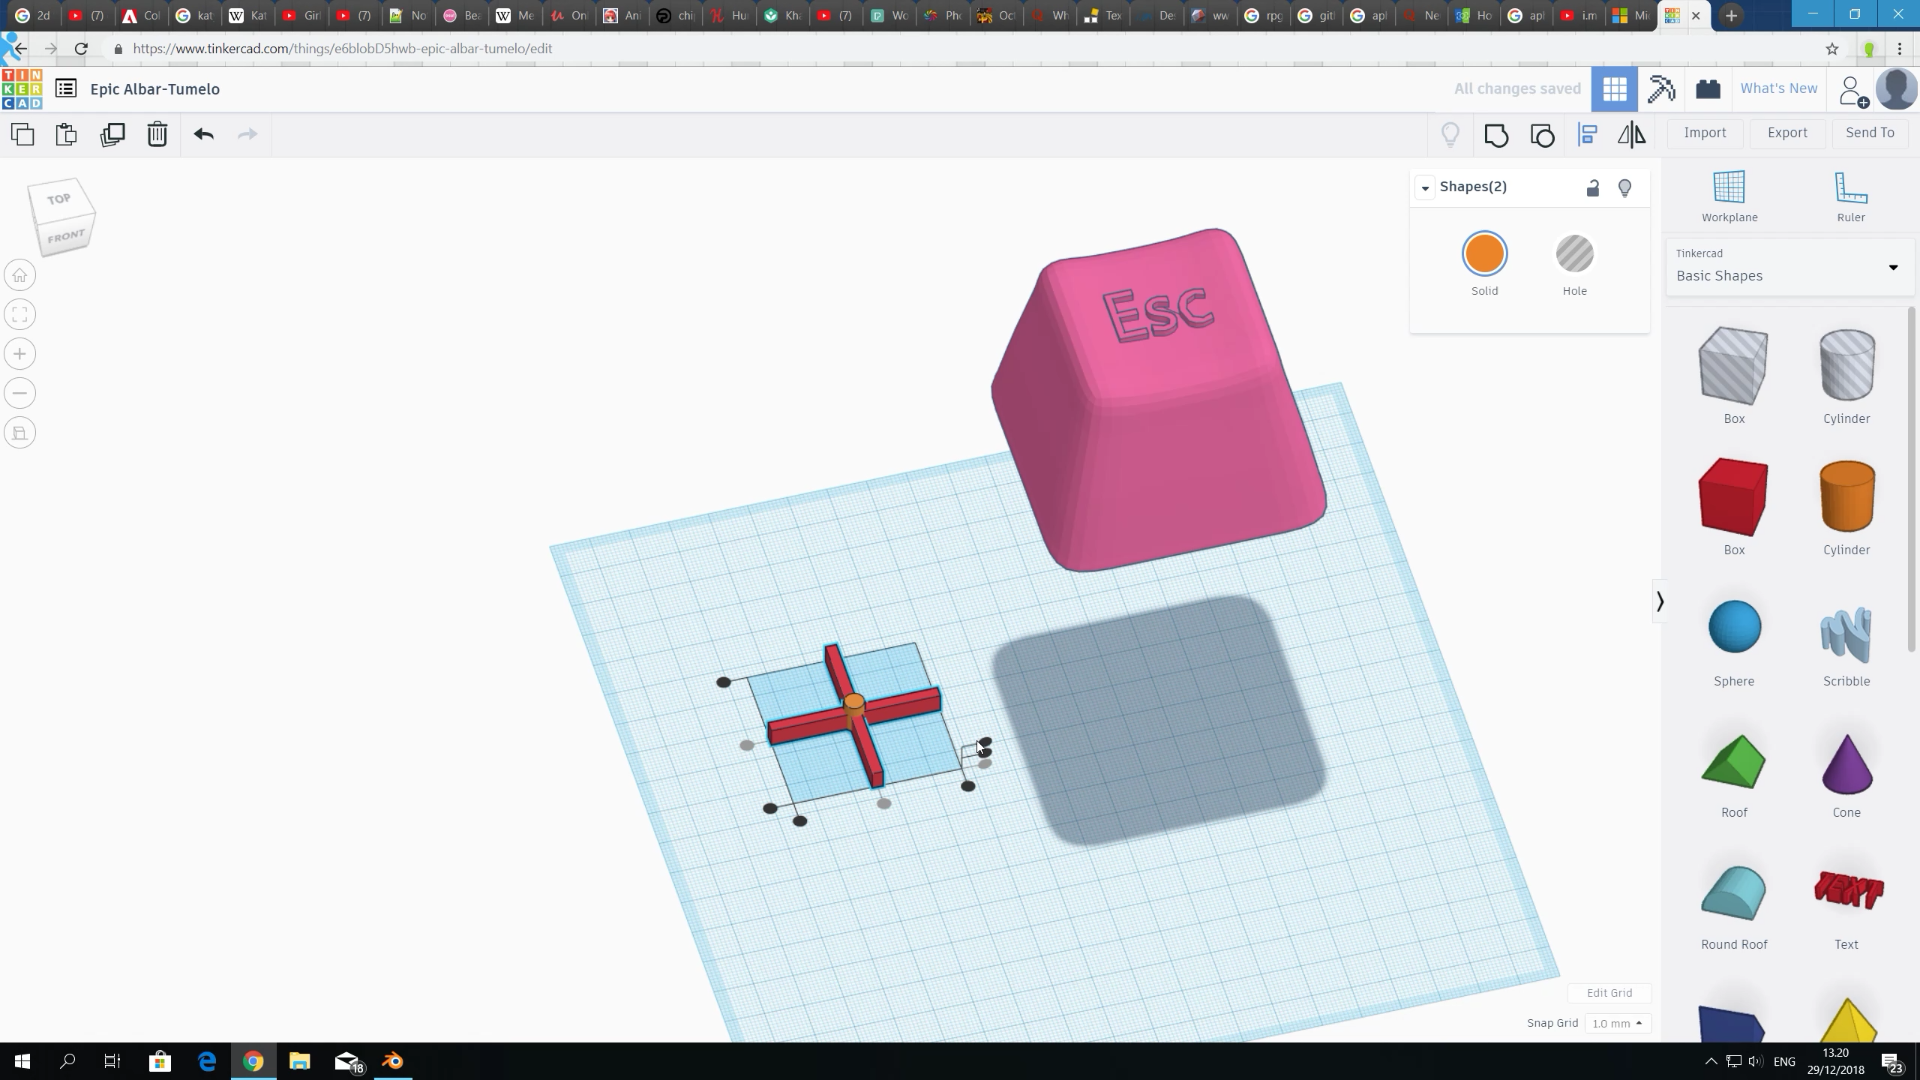The height and width of the screenshot is (1080, 1920).
Task: Select the Ruler tool
Action: pos(1850,196)
